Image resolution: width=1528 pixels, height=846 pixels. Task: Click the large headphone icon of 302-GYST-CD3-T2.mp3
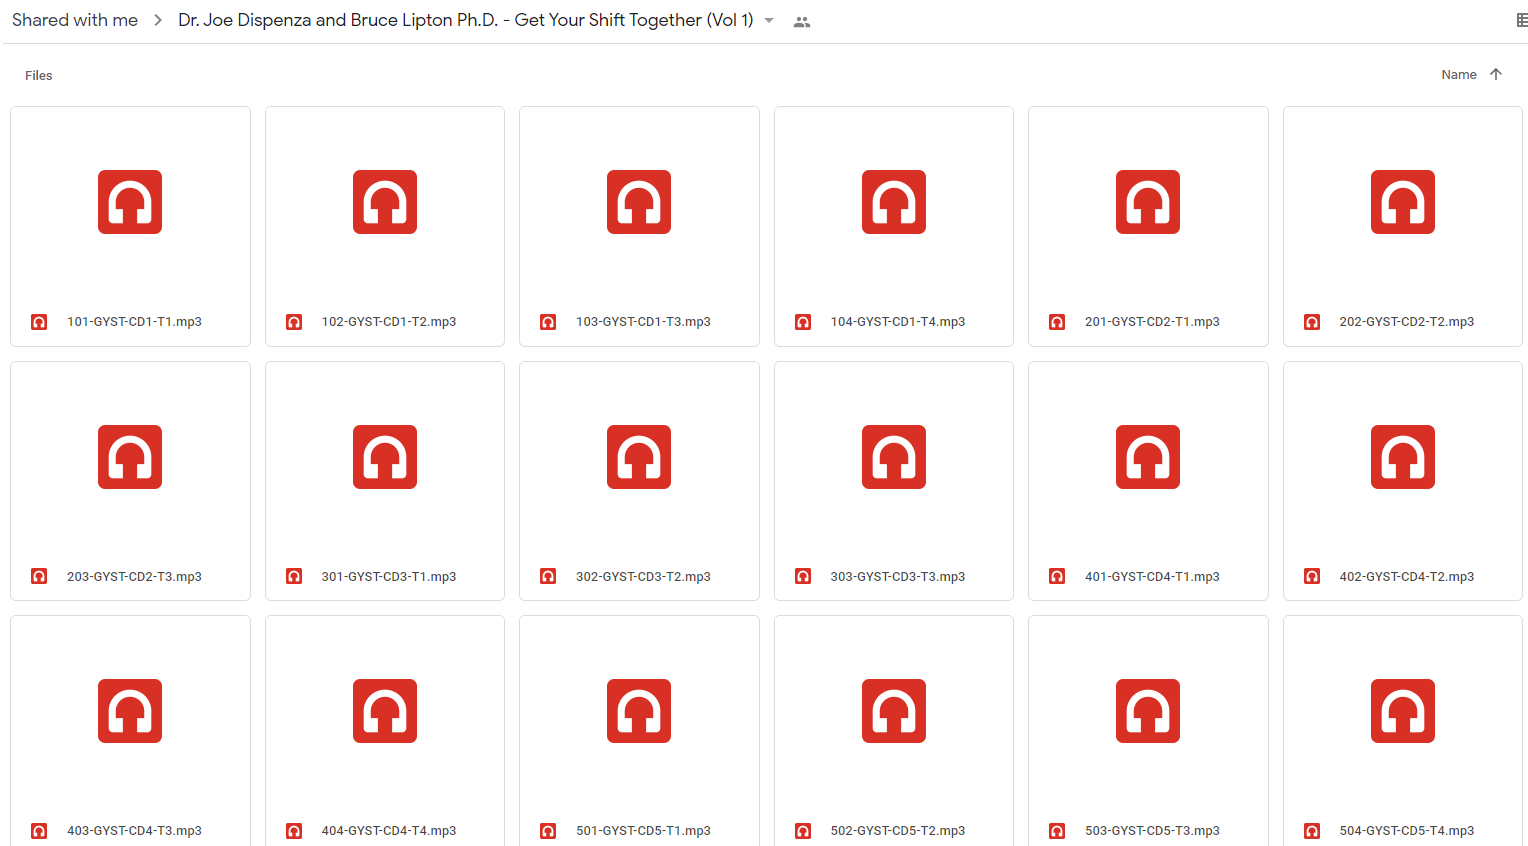tap(639, 457)
